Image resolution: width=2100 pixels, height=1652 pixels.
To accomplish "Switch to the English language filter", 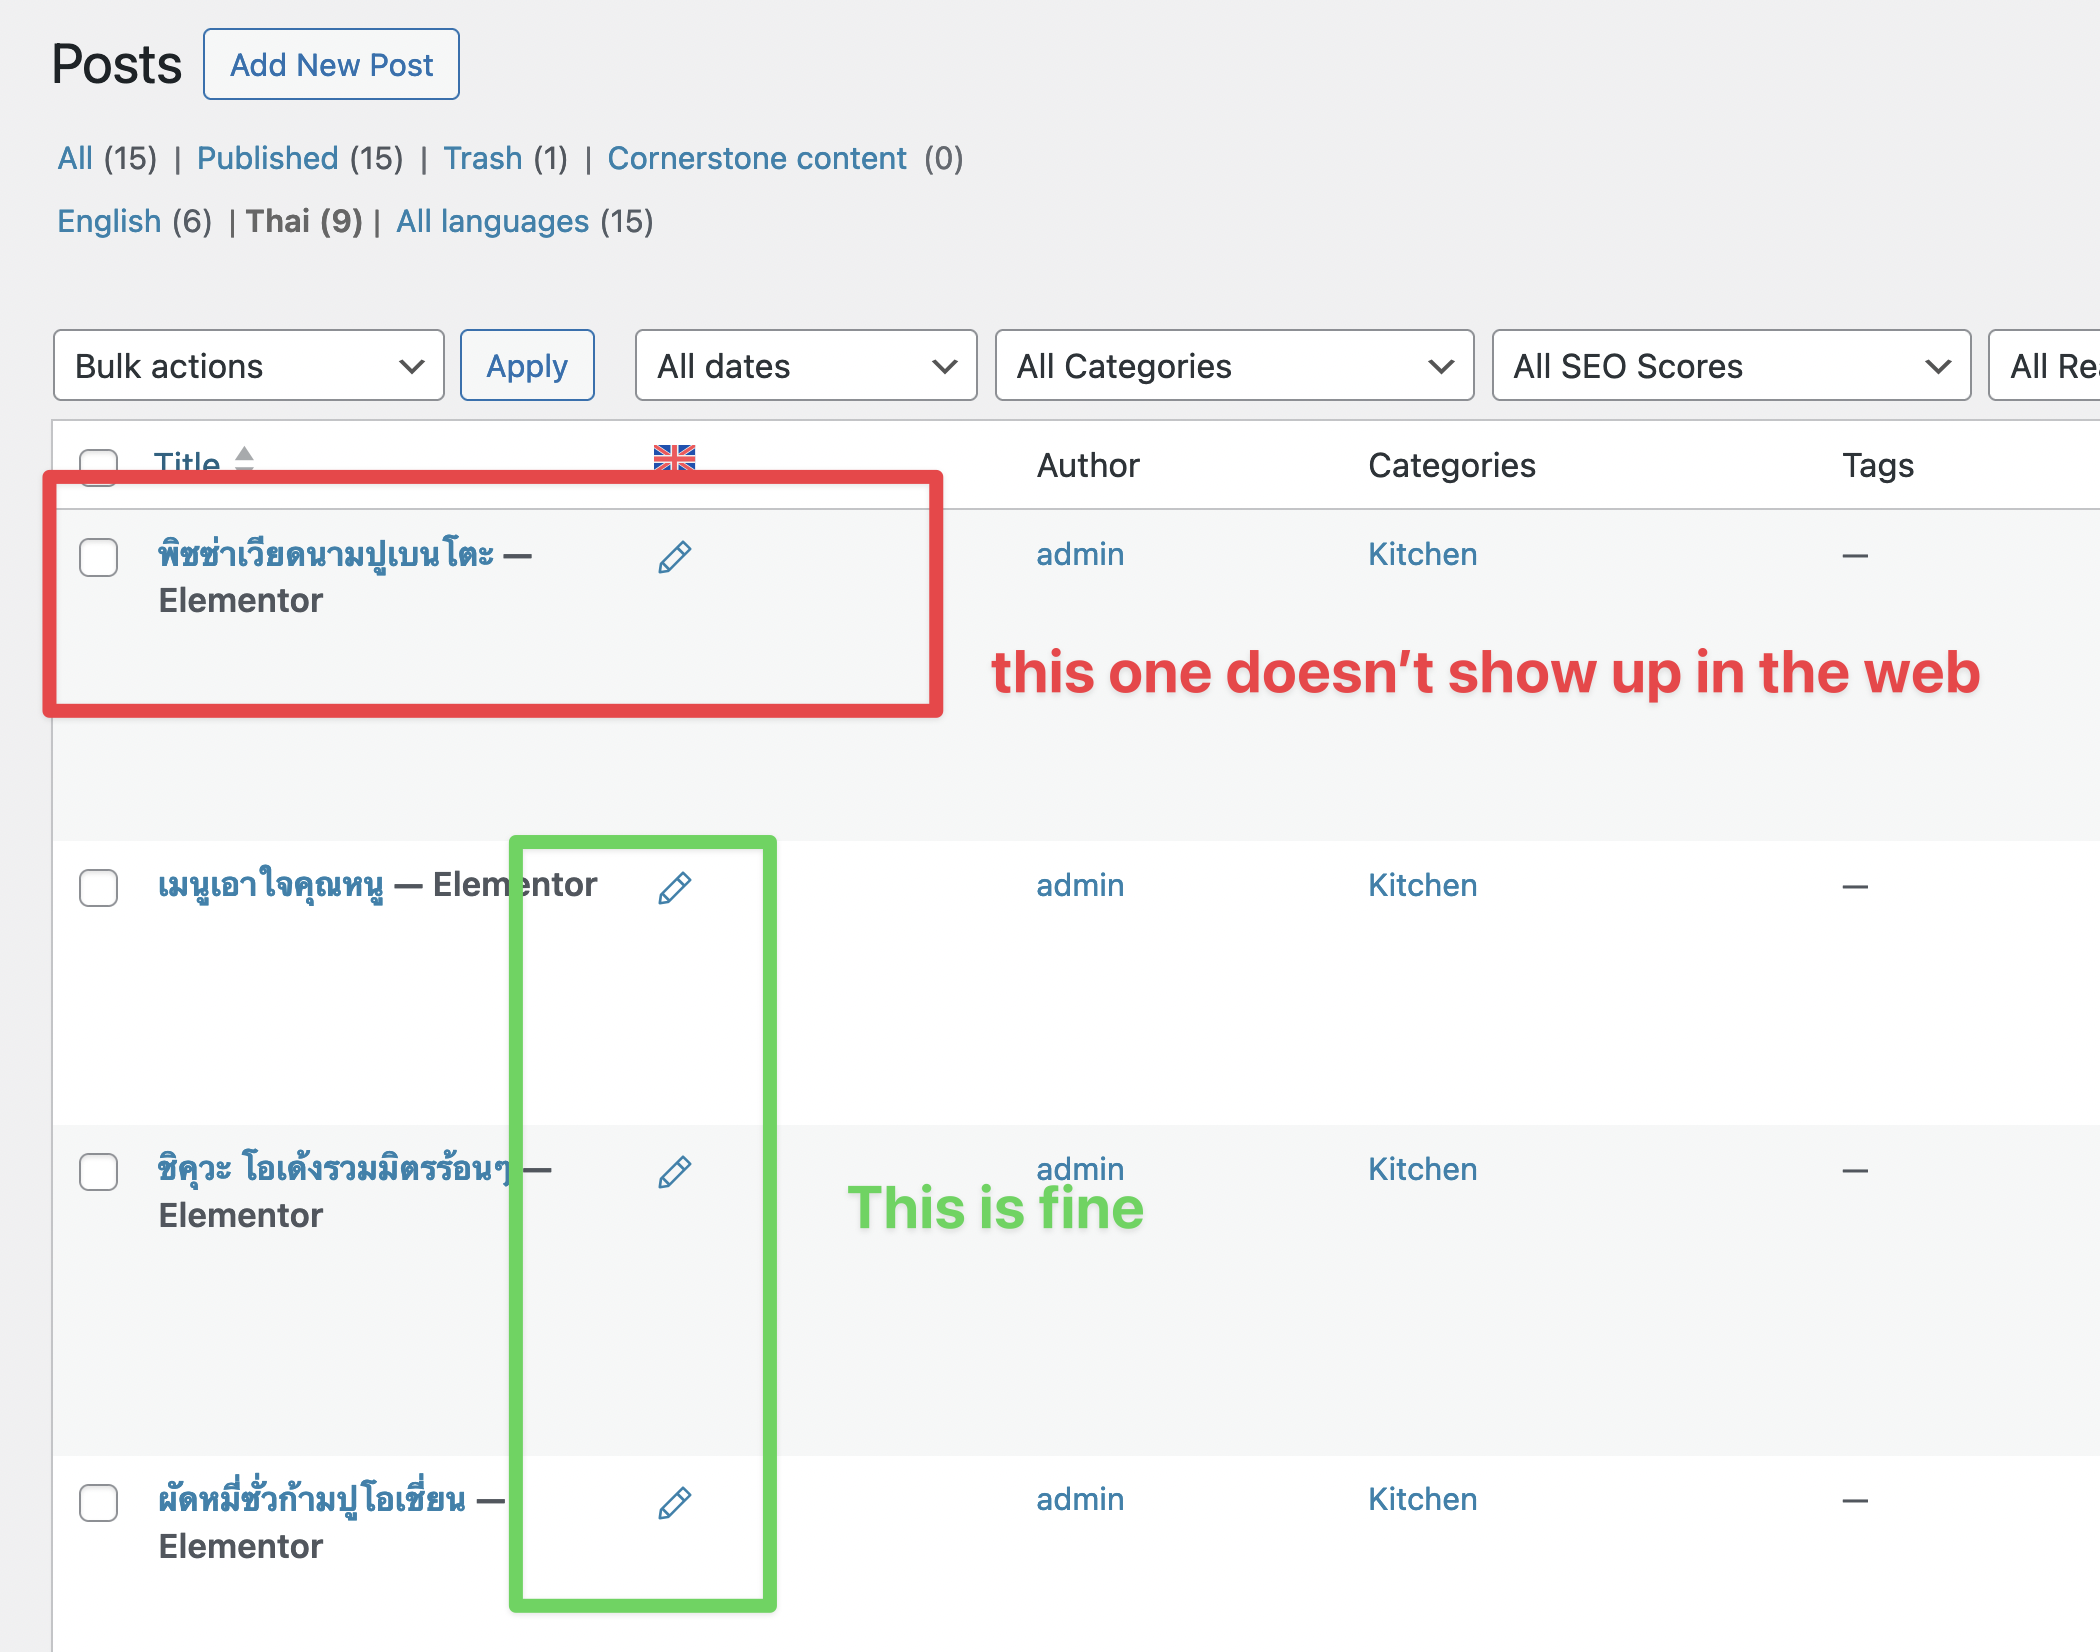I will tap(109, 221).
